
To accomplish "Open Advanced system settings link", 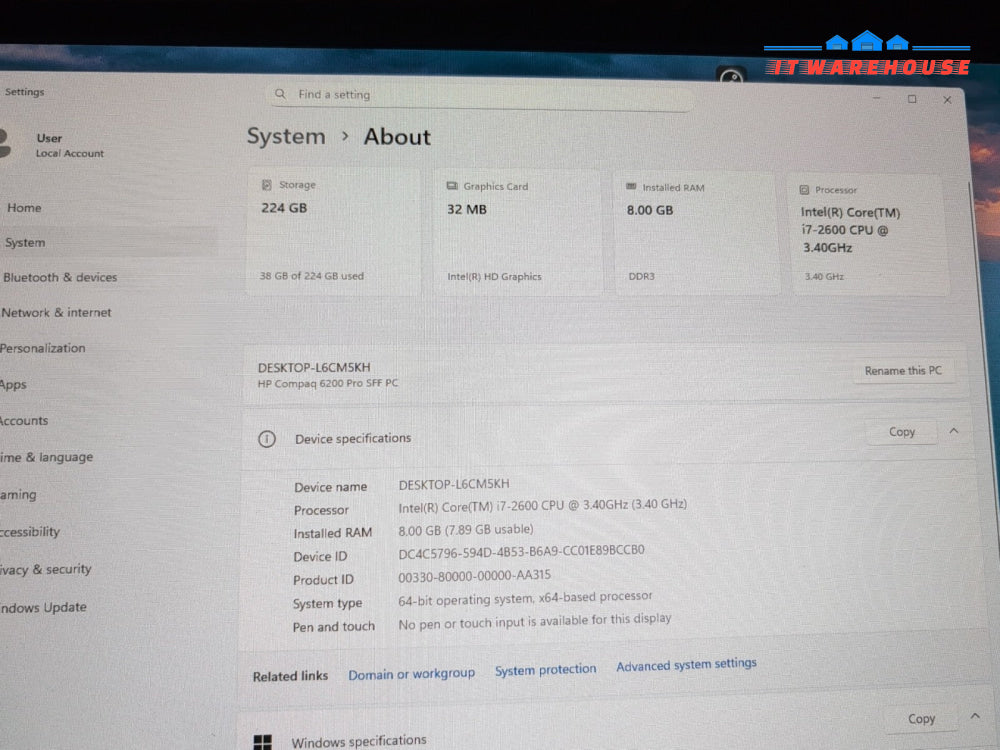I will tap(686, 665).
